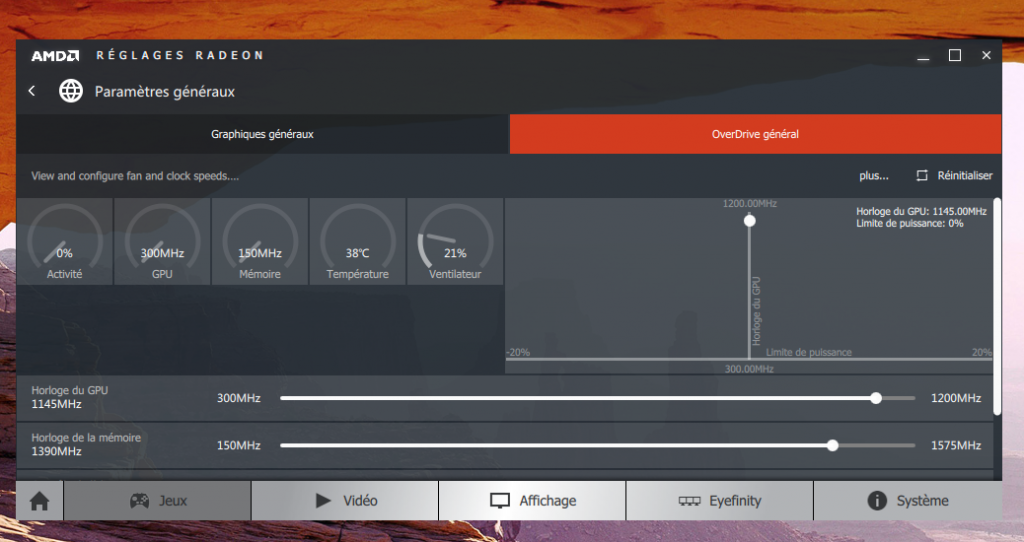This screenshot has height=542, width=1024.
Task: Click the '1145MHz' GPU clock value
Action: point(57,404)
